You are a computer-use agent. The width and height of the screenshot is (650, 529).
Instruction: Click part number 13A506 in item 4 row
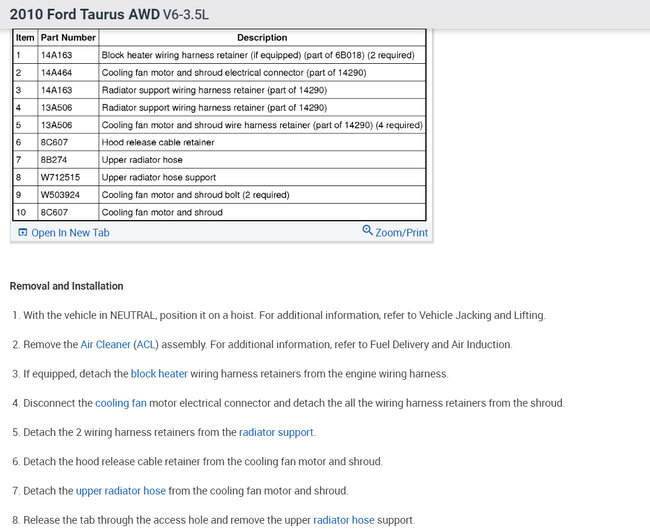coord(56,108)
